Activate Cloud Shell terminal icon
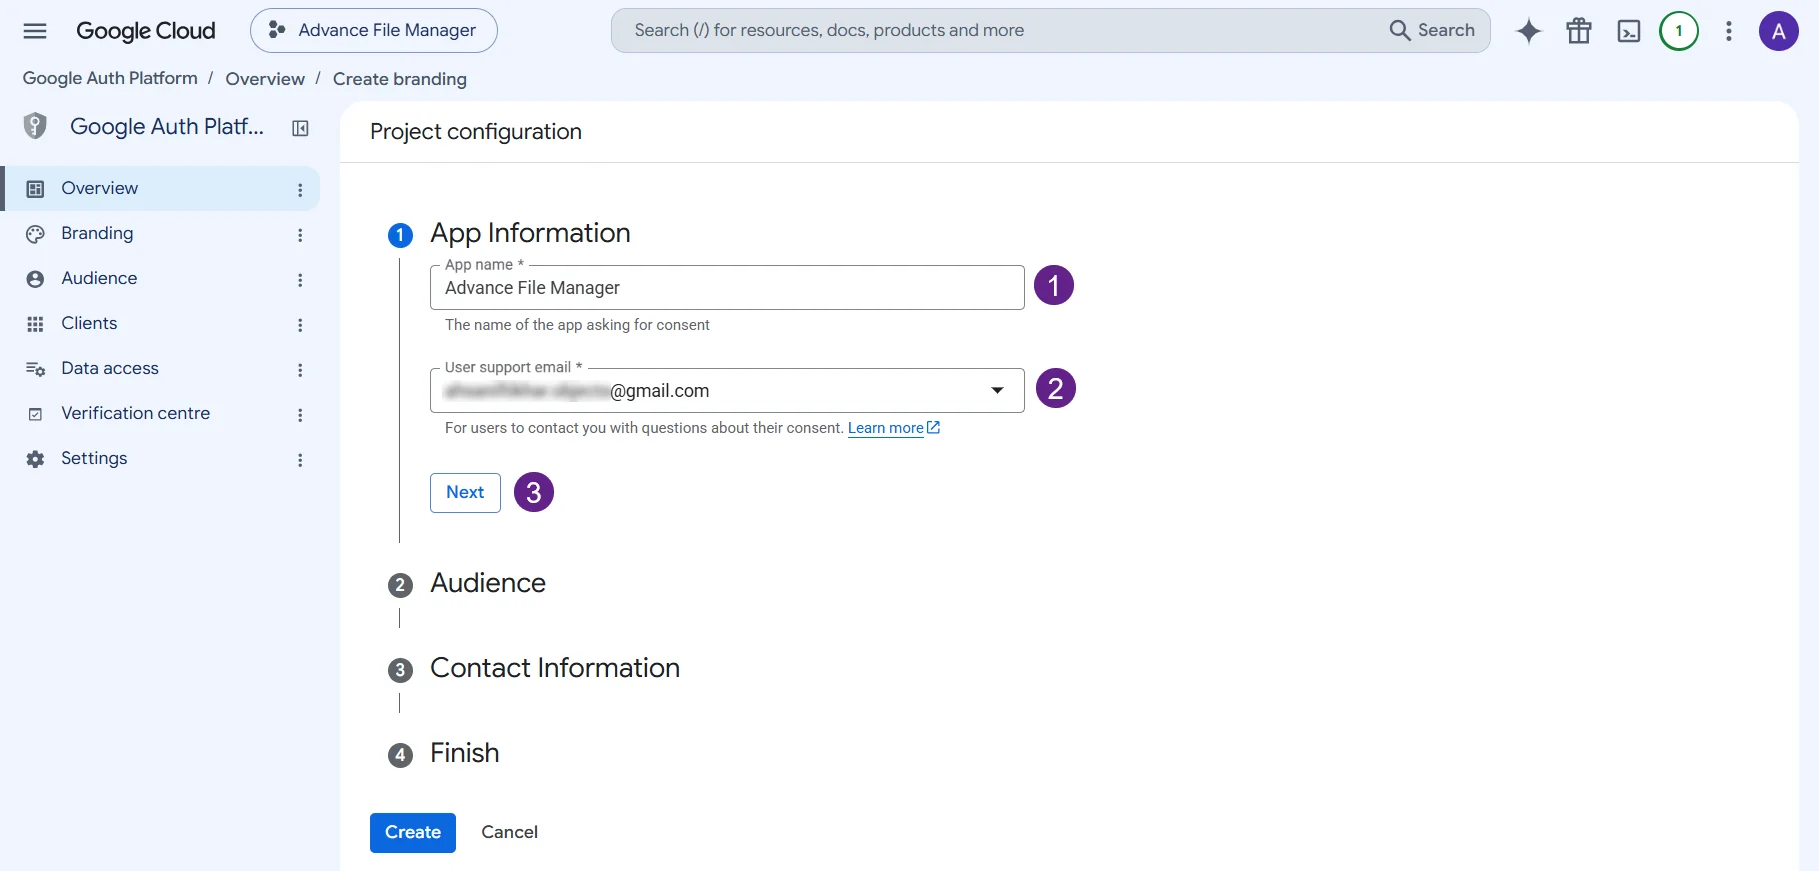1819x871 pixels. click(1629, 31)
